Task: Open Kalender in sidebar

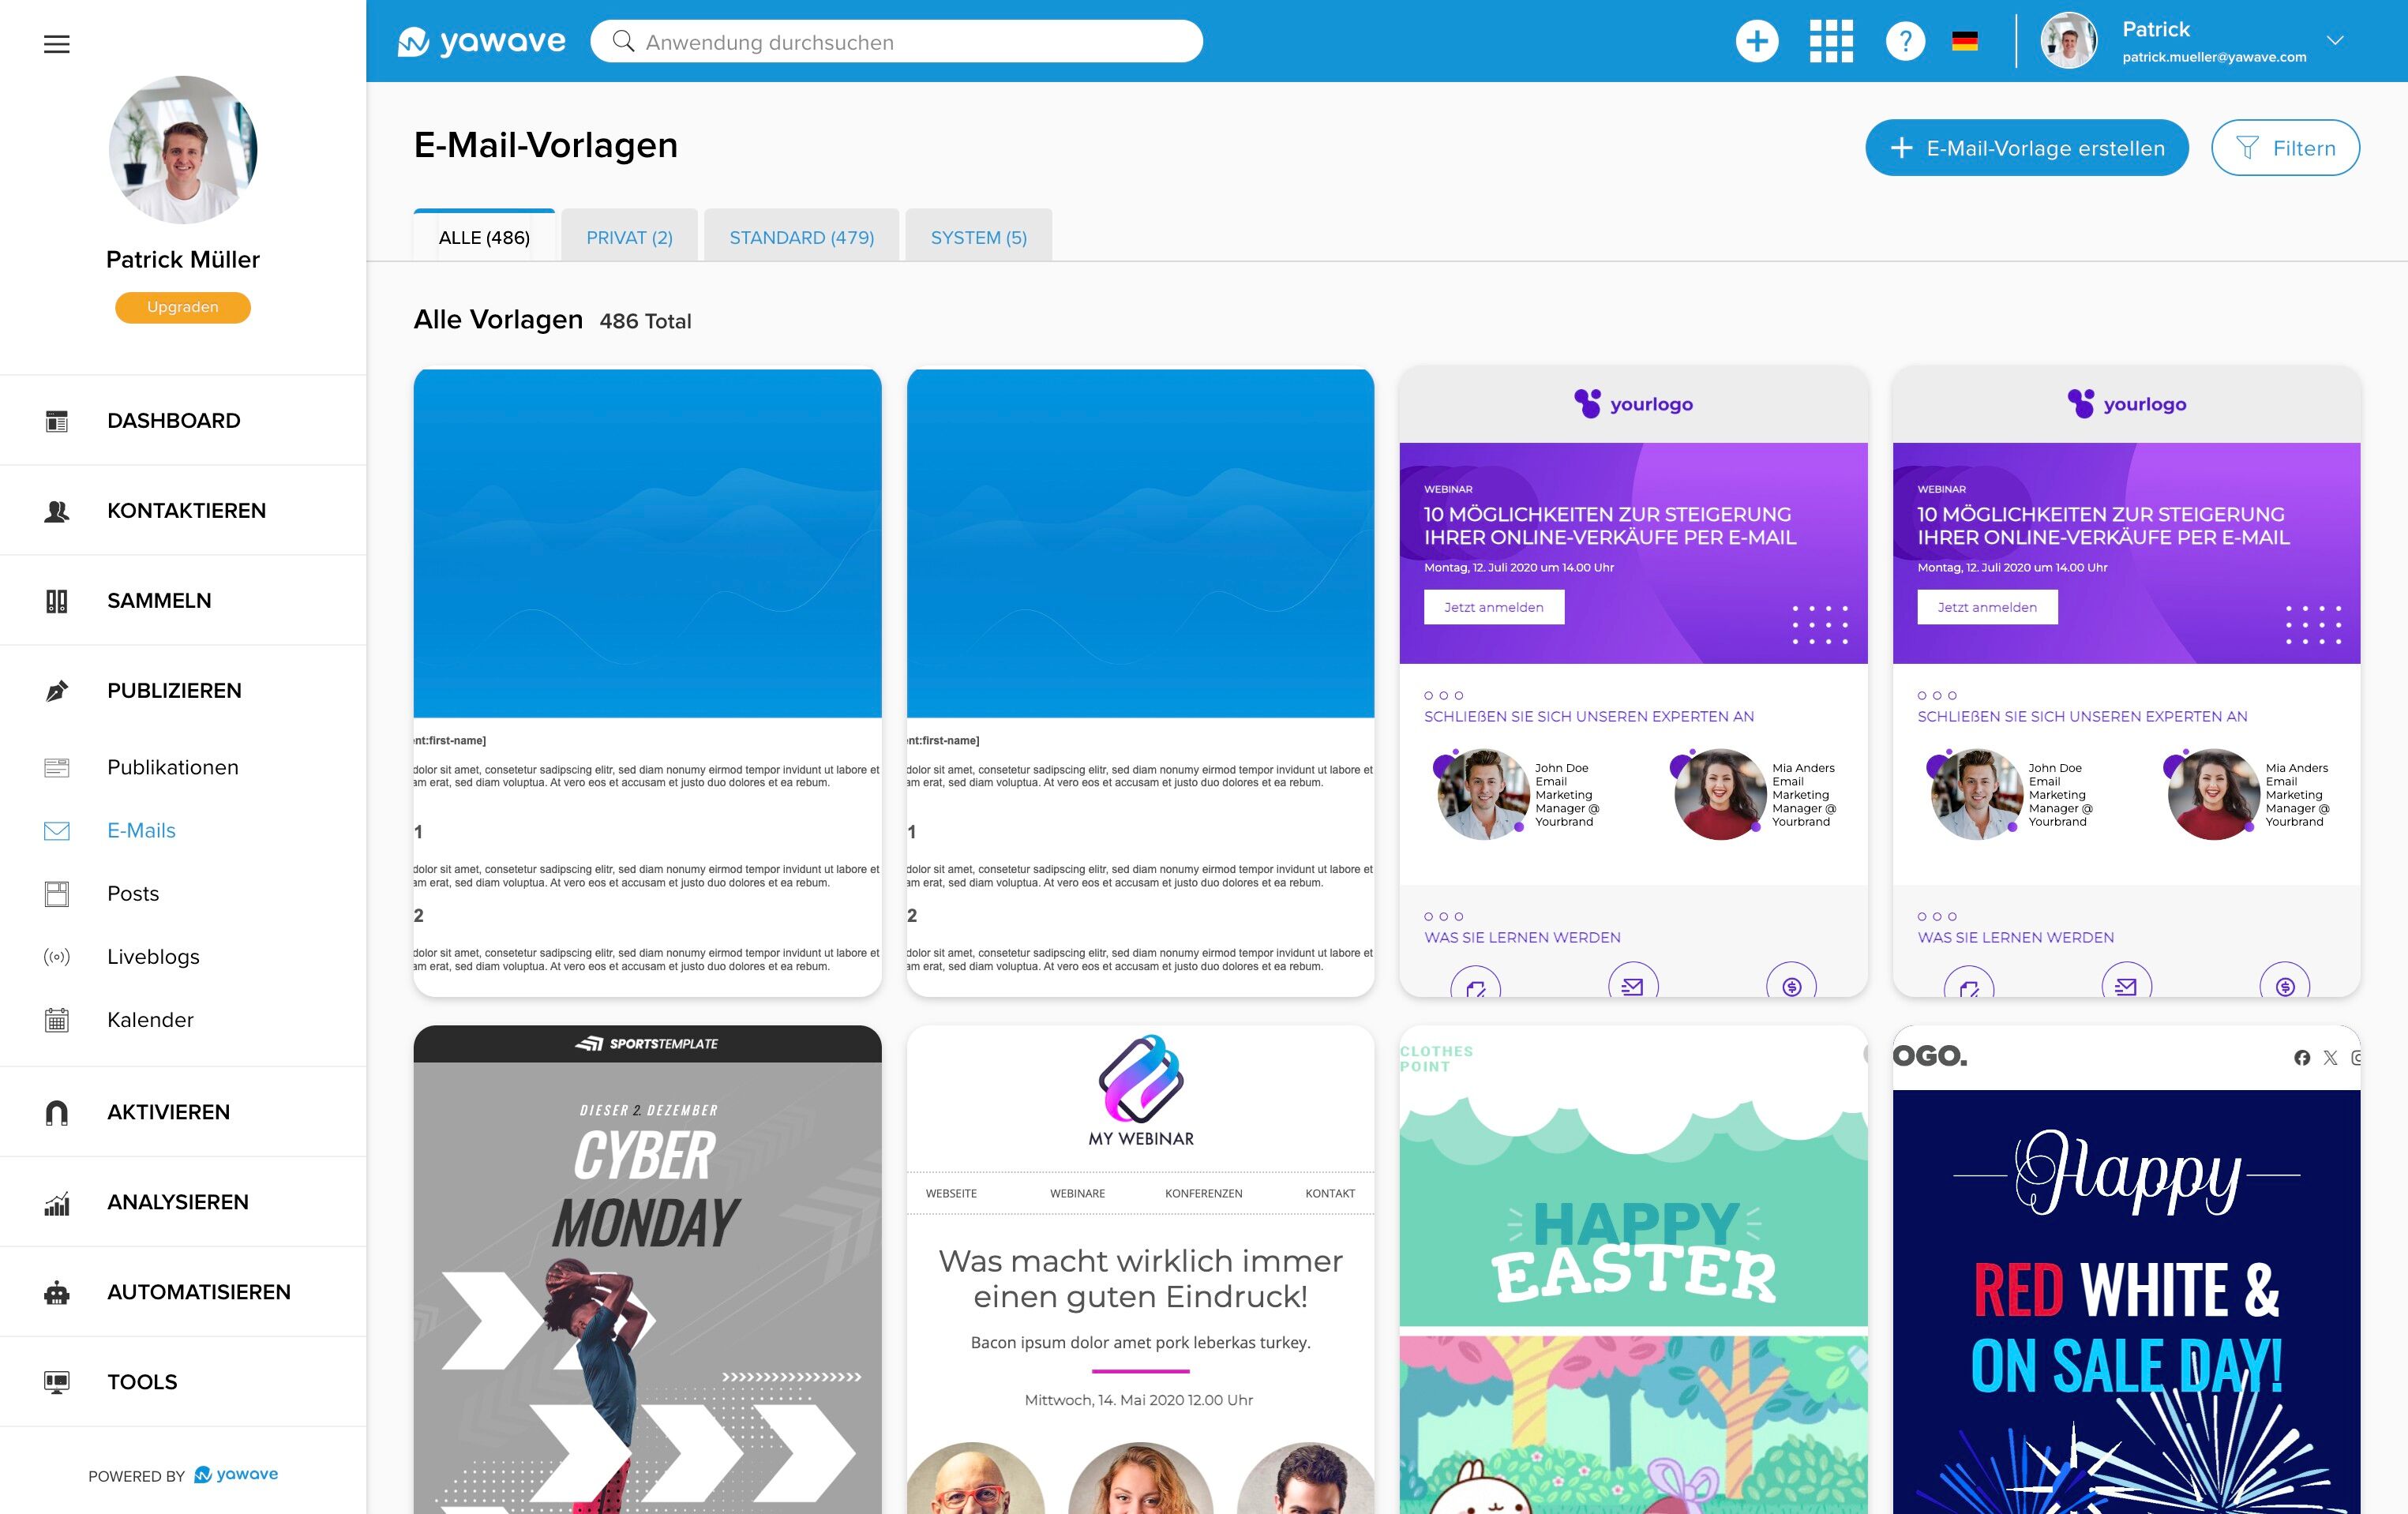Action: pos(150,1020)
